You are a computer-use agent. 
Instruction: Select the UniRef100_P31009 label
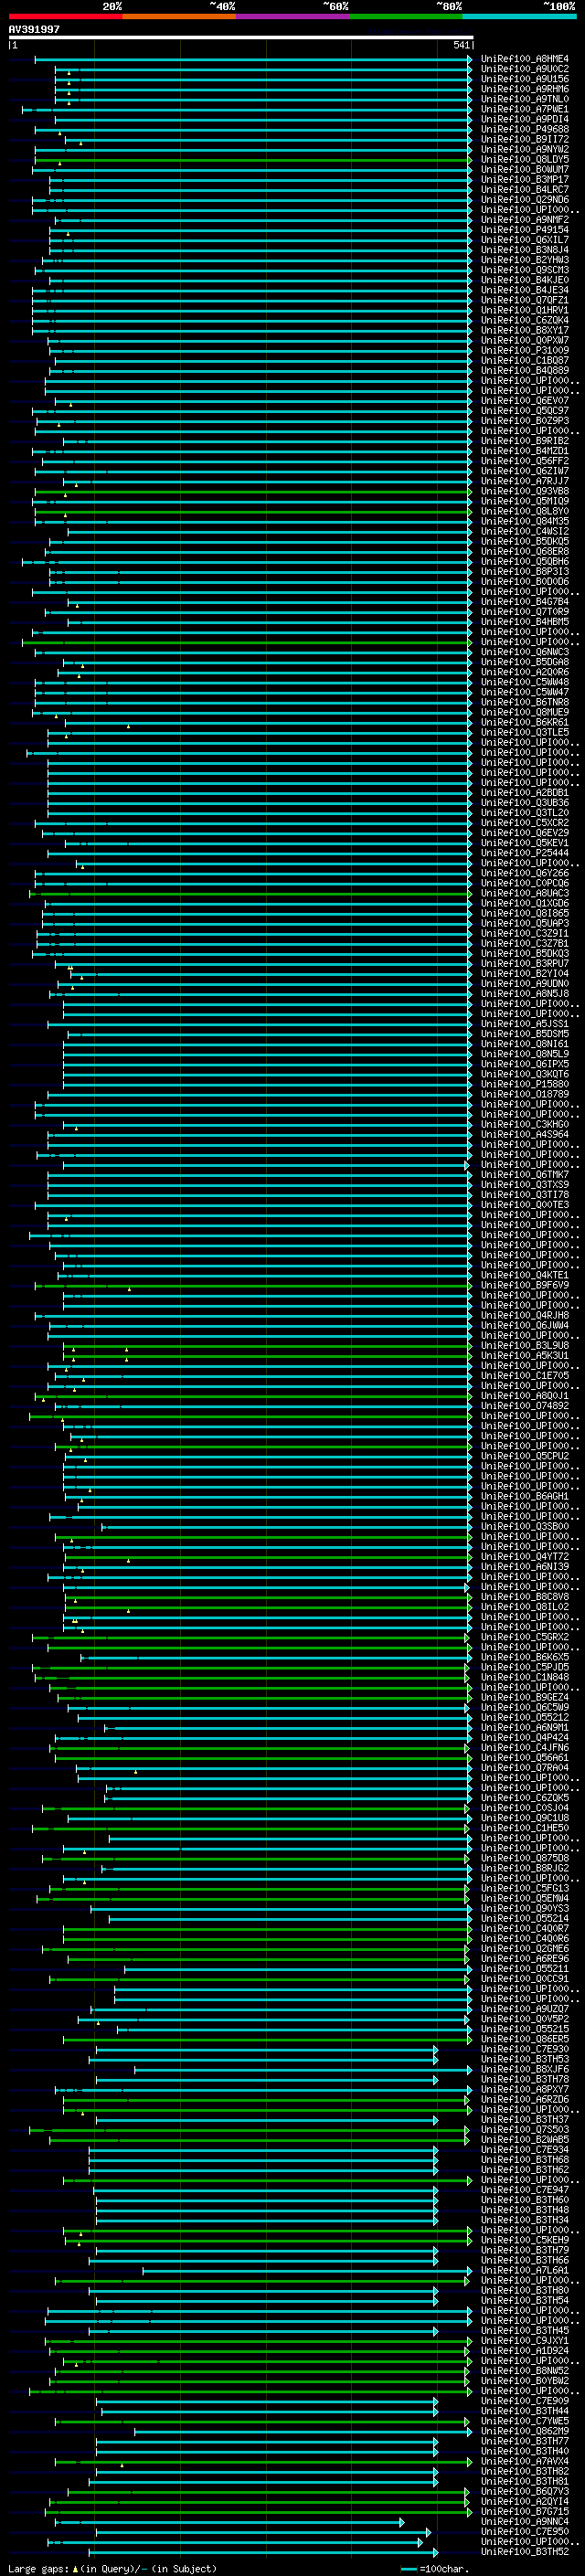tap(525, 350)
